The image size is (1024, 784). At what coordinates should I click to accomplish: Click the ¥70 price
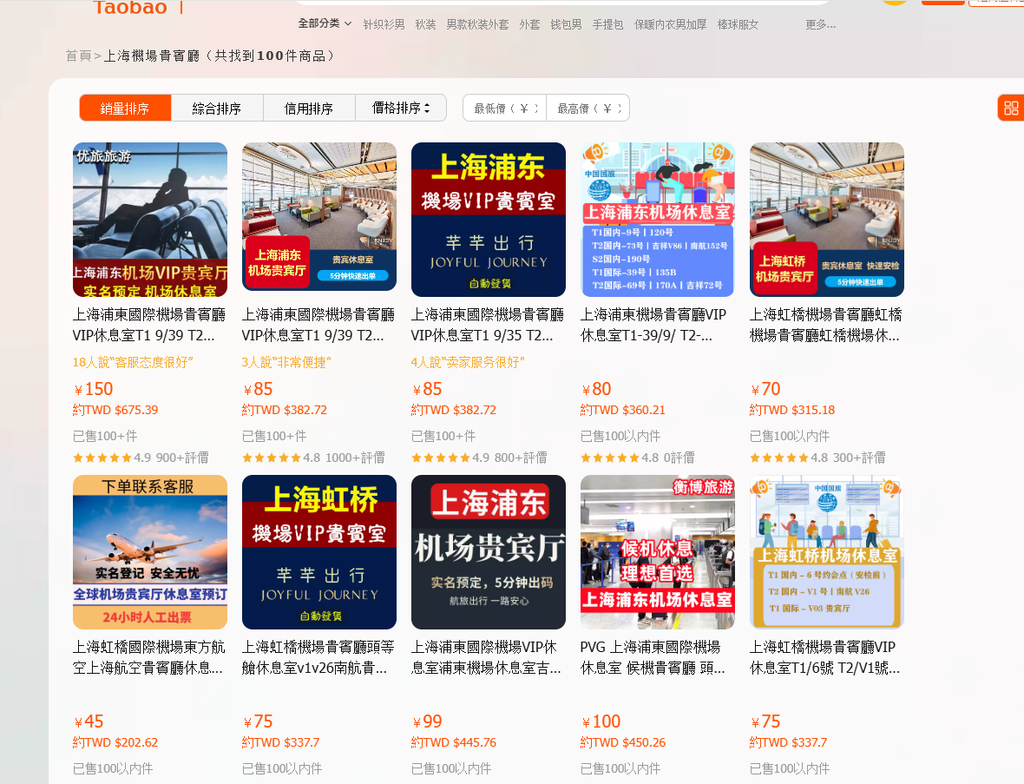tap(765, 389)
